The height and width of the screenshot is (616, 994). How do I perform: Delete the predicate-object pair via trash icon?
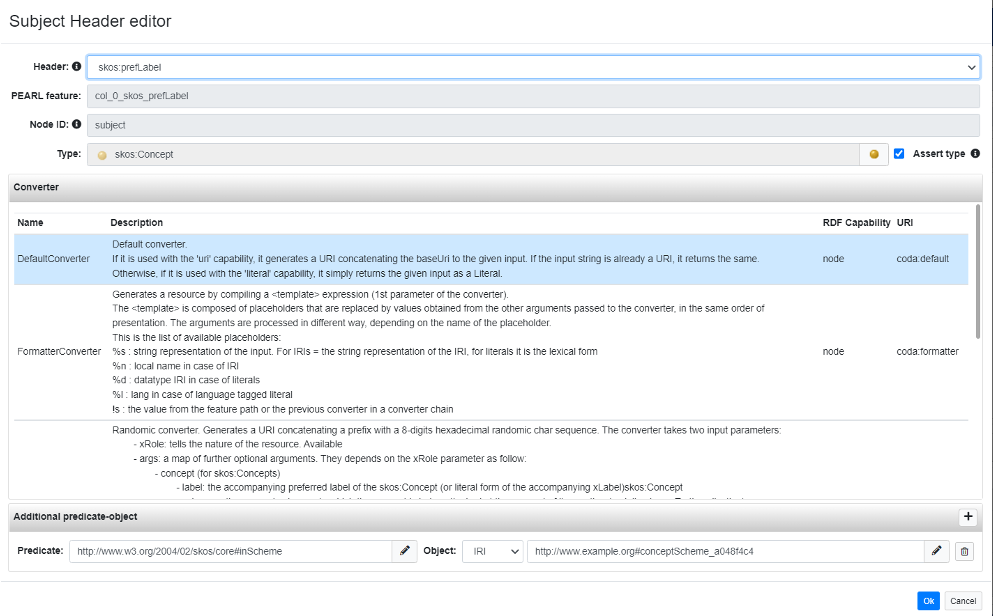[963, 550]
